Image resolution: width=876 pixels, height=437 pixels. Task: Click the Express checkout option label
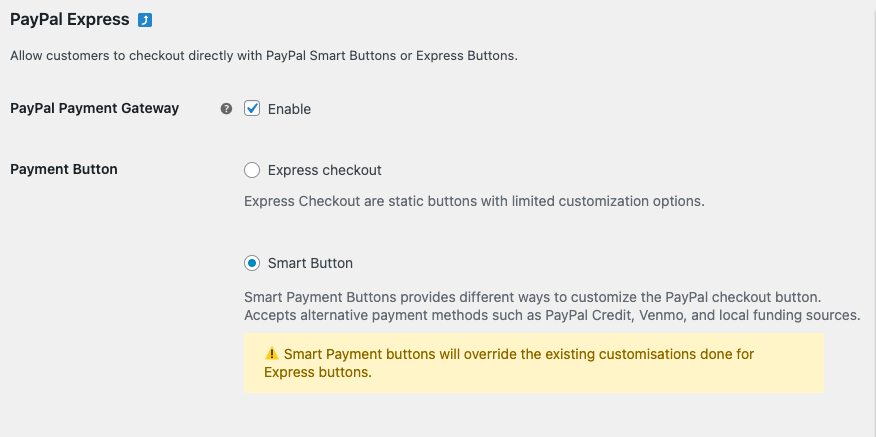(x=325, y=170)
